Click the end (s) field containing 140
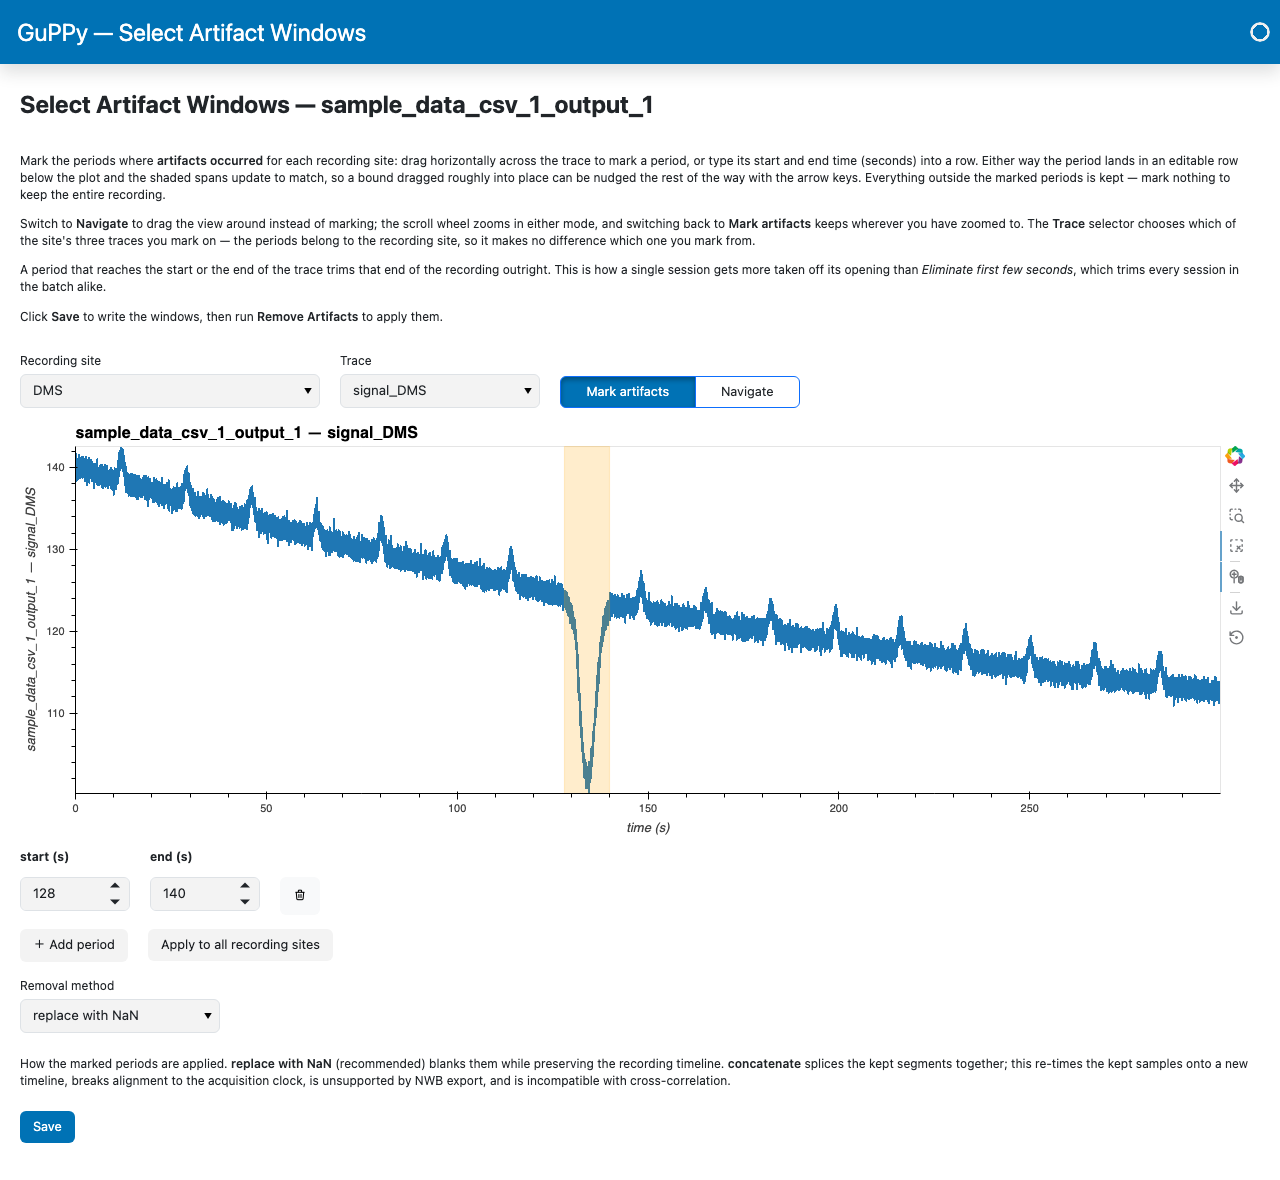1280x1180 pixels. (205, 894)
